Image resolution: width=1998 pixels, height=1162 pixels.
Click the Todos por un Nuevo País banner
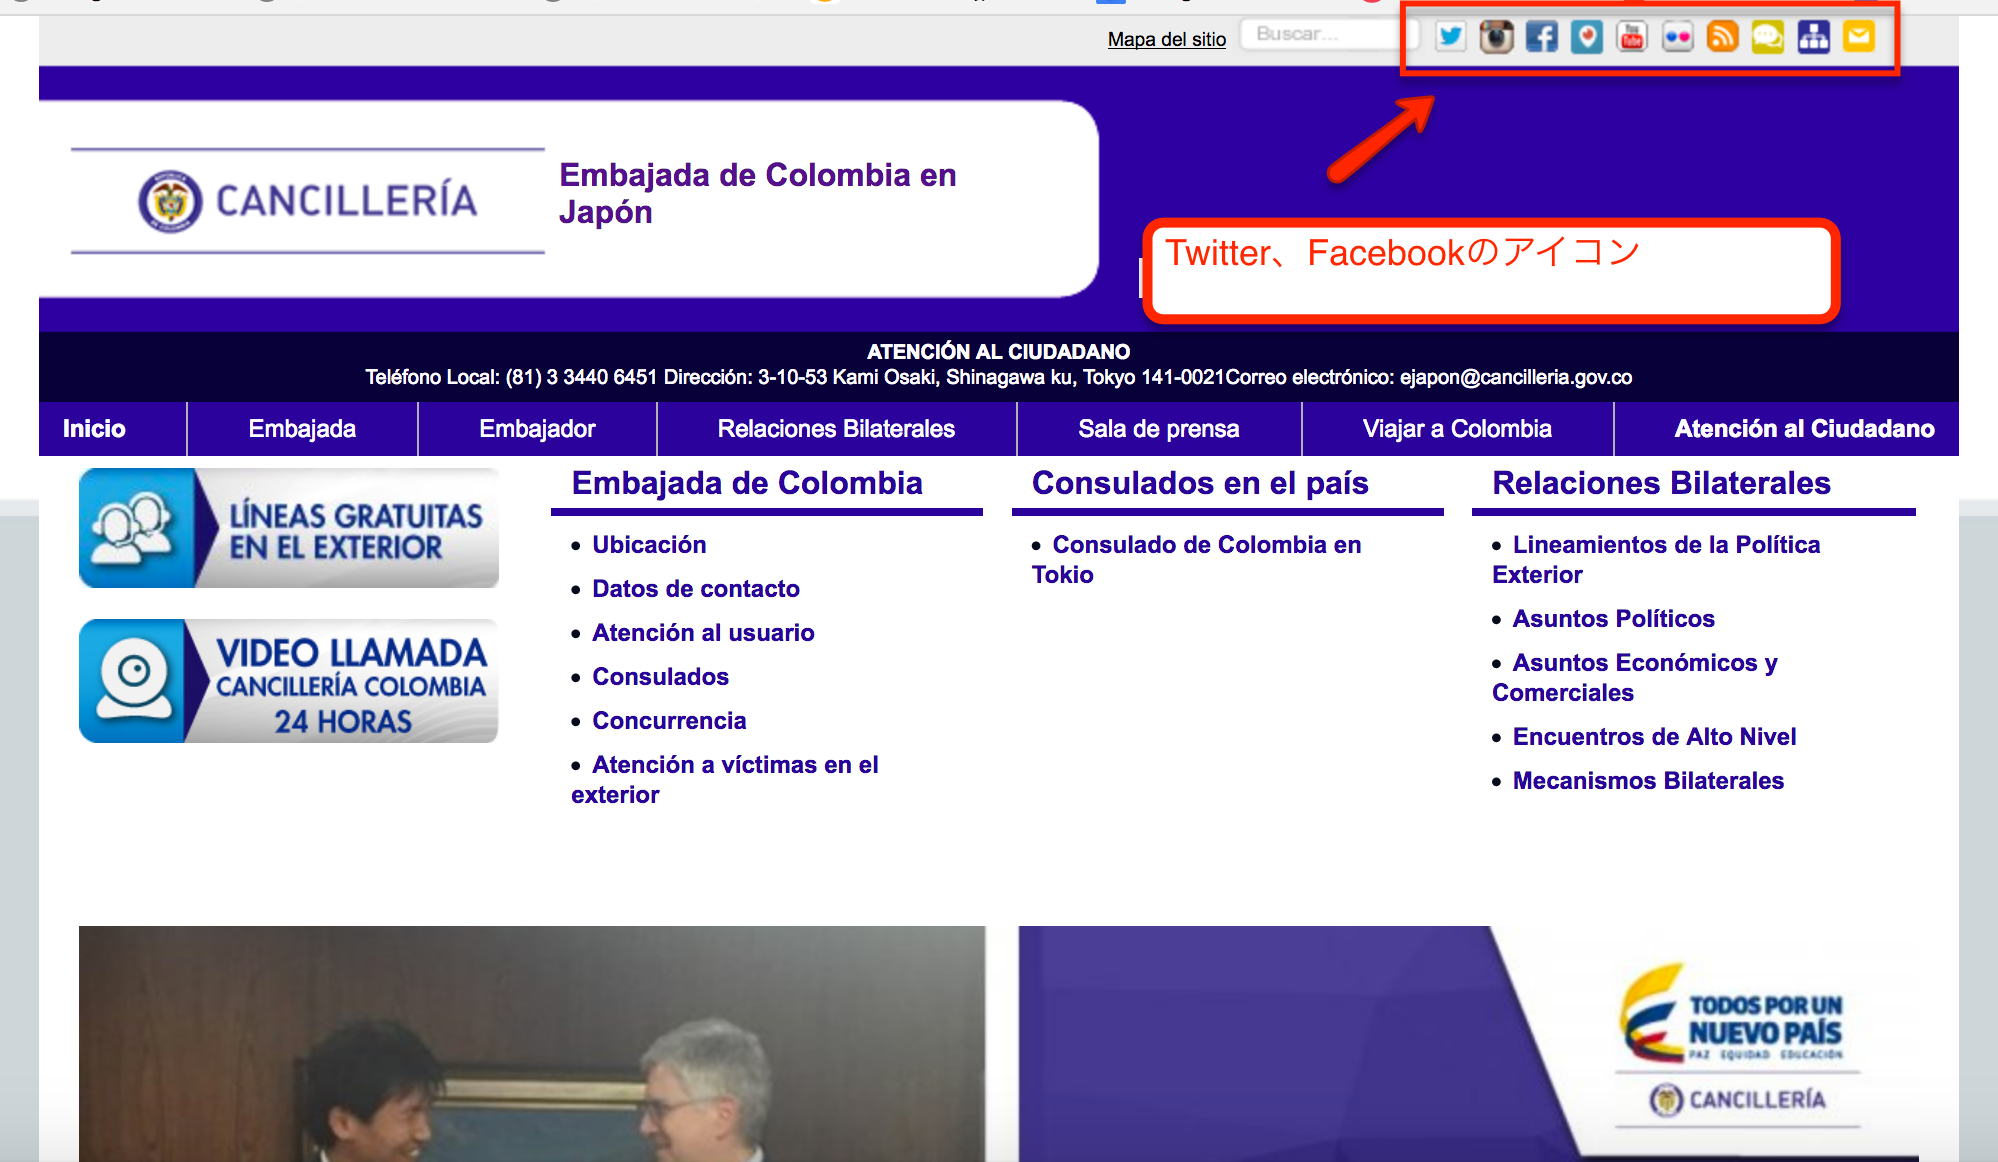(x=1468, y=1044)
